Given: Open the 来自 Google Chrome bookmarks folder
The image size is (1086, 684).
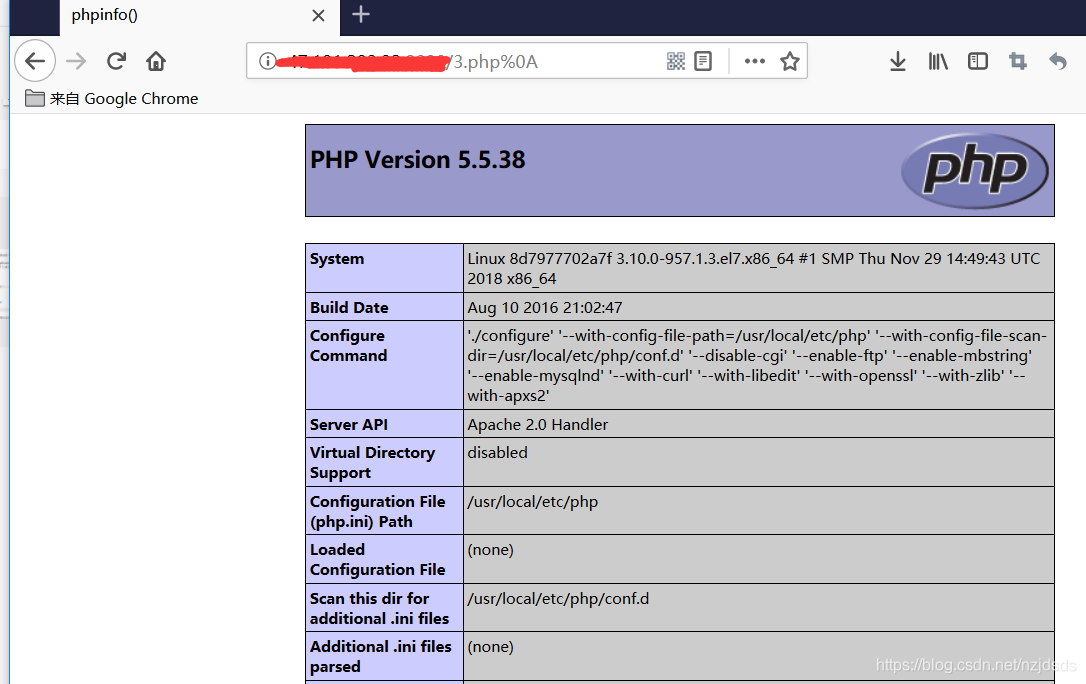Looking at the screenshot, I should [x=112, y=98].
